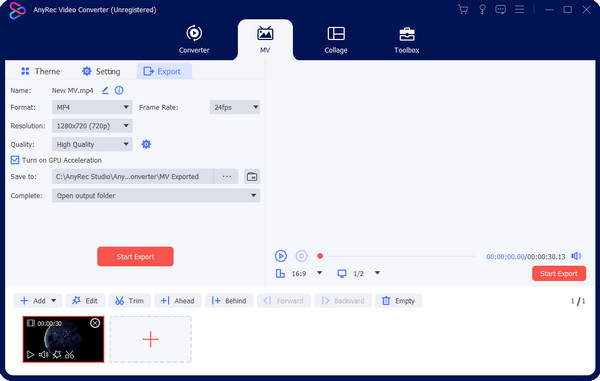
Task: Click the three-dots browse button
Action: (x=227, y=176)
